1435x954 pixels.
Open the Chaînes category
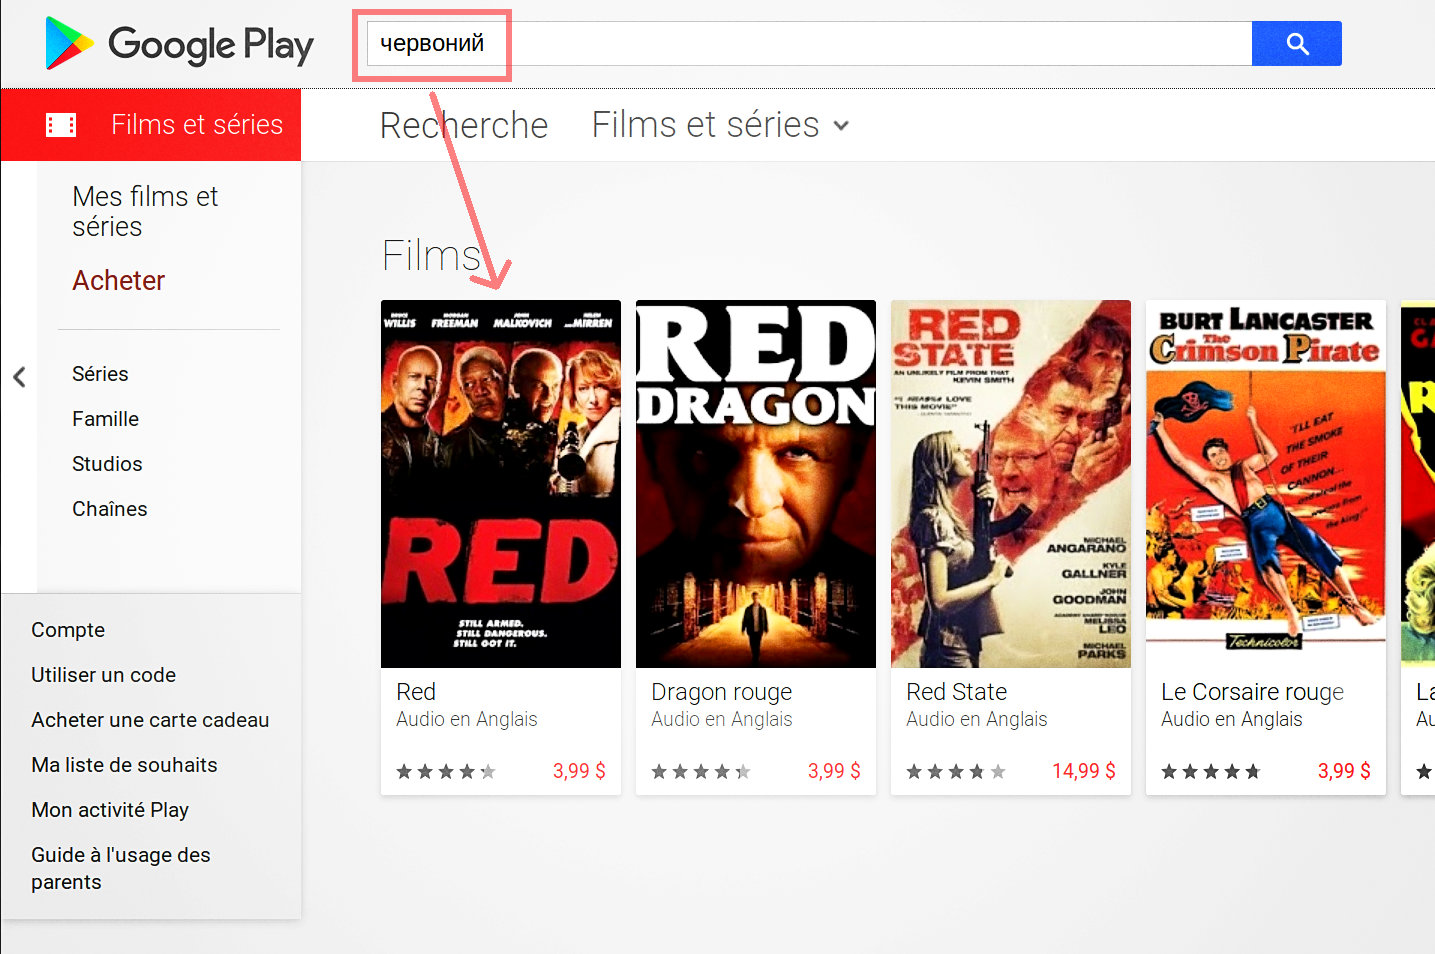click(109, 509)
